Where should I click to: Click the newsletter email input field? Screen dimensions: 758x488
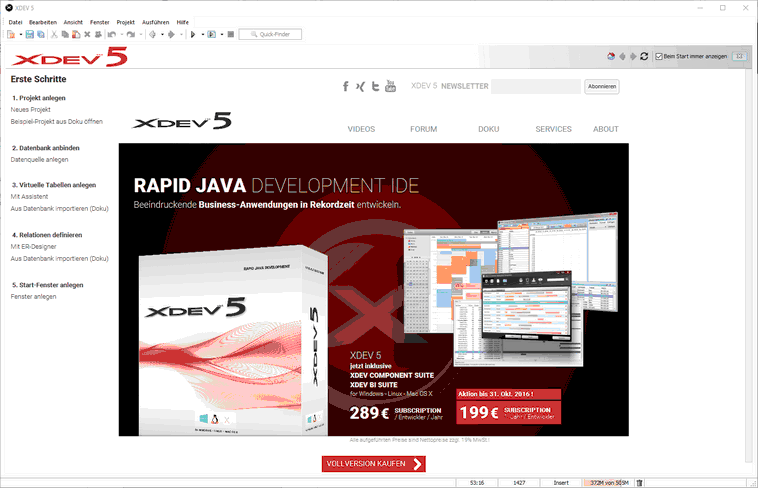[536, 87]
